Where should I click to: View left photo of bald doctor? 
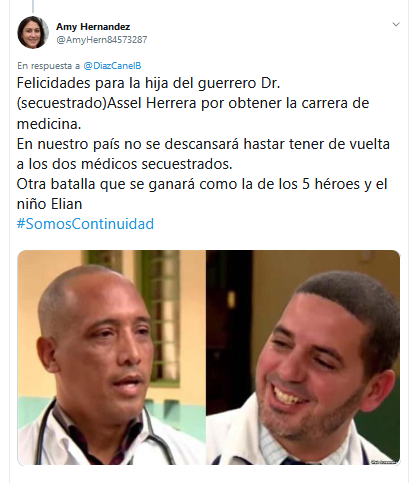click(x=111, y=357)
